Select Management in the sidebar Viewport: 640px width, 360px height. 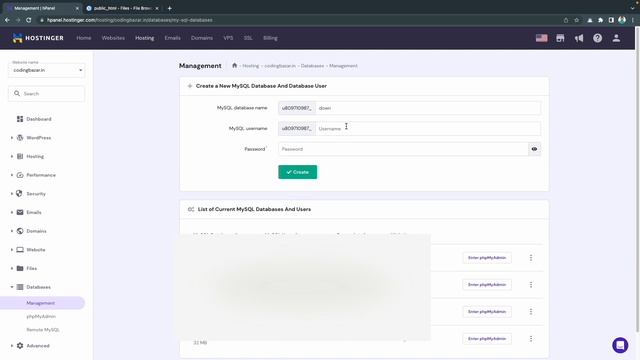[42, 303]
